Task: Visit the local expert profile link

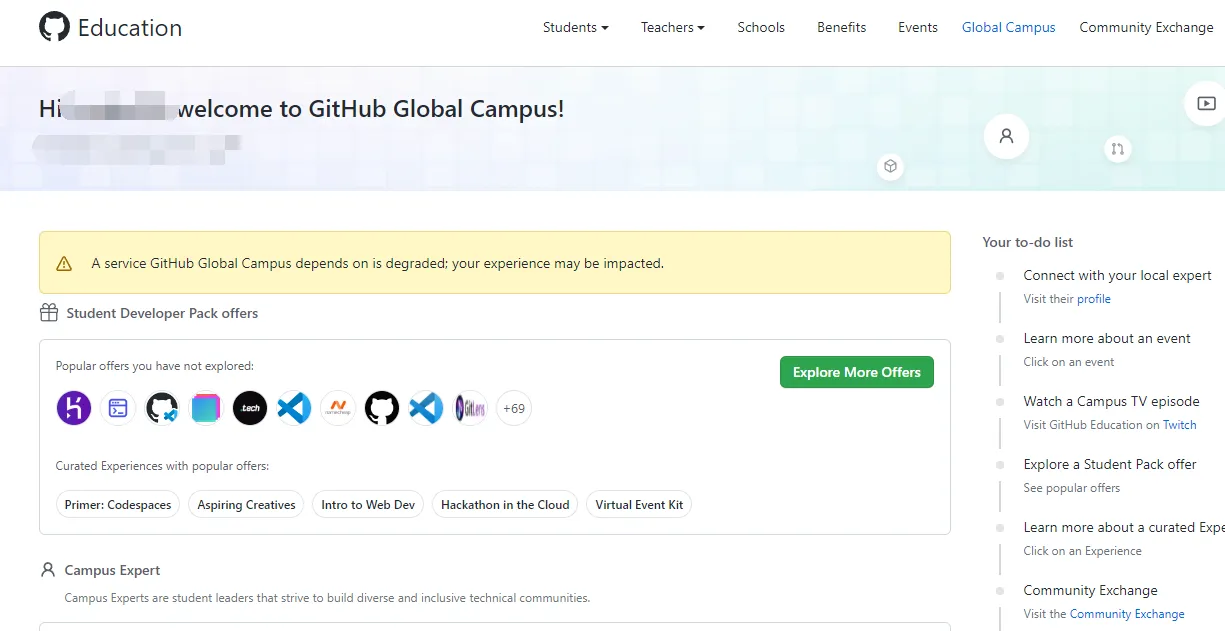Action: tap(1093, 299)
